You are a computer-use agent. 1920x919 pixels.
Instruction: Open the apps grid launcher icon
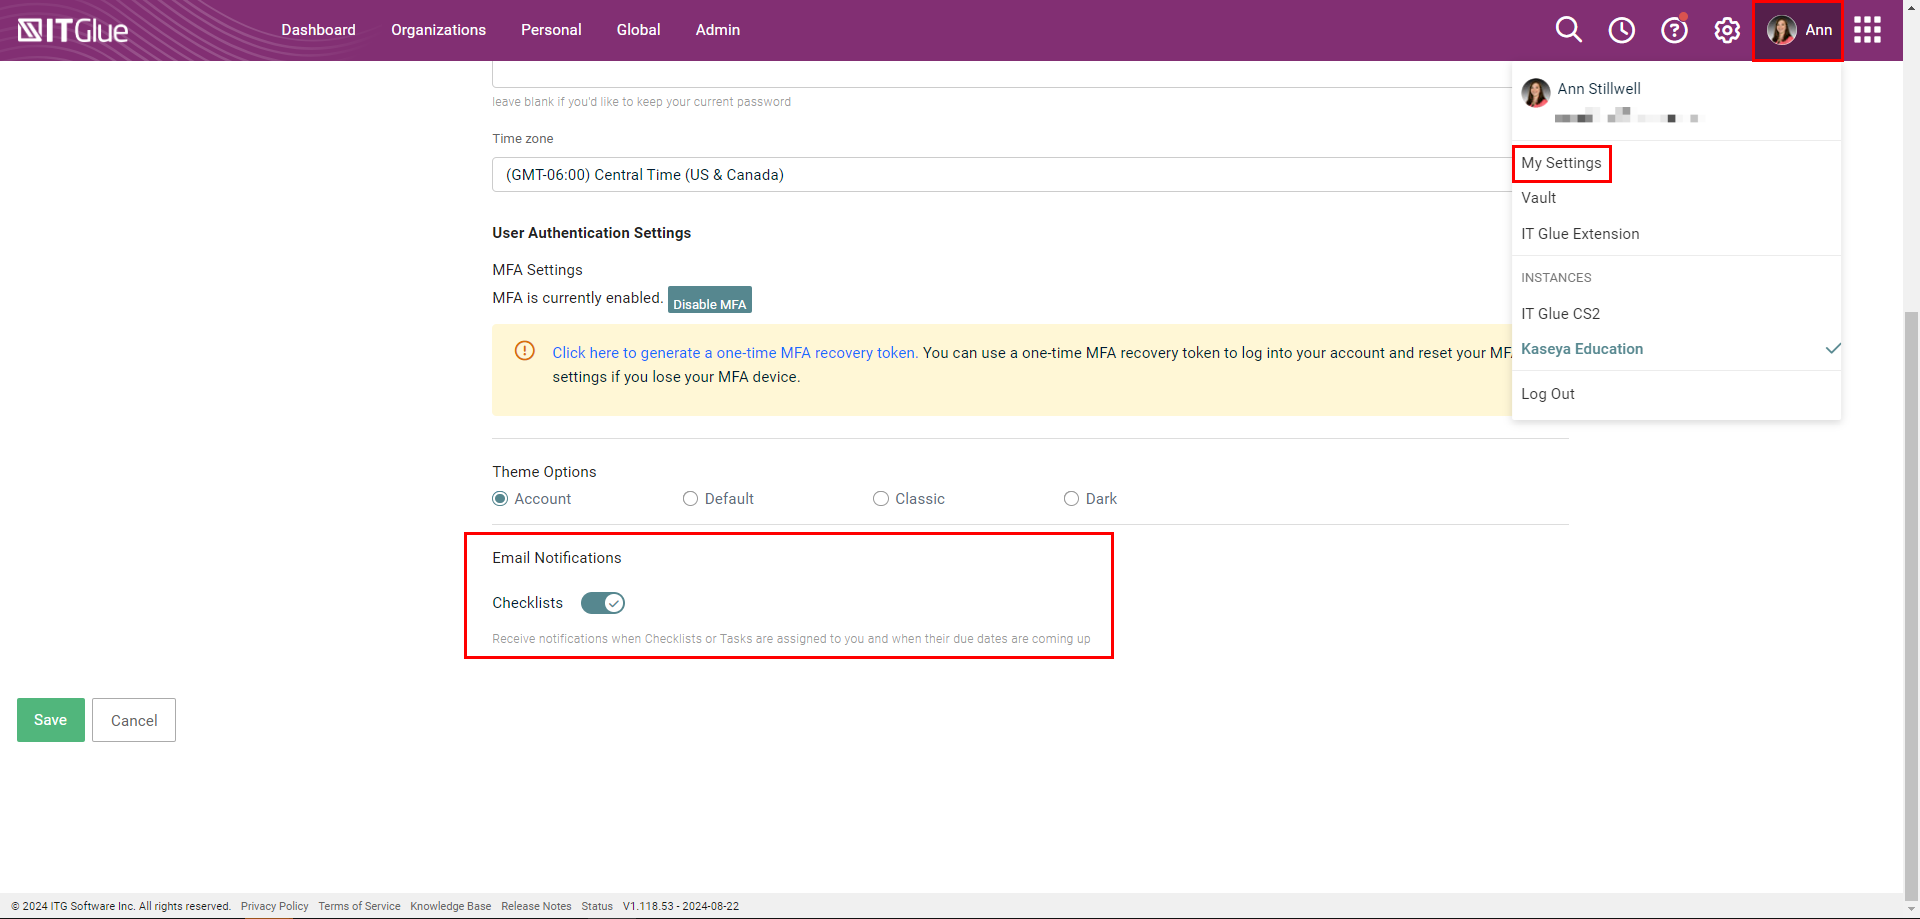(x=1867, y=30)
